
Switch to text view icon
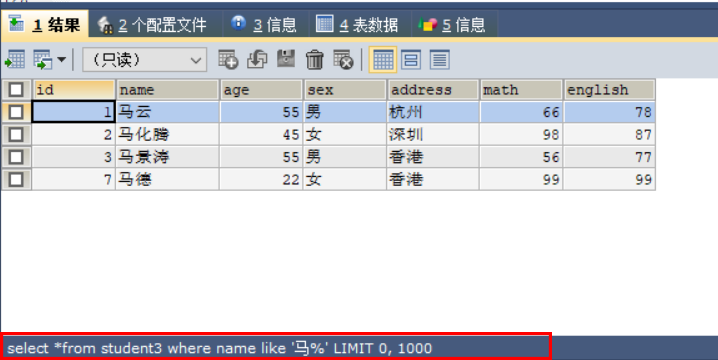tap(440, 60)
